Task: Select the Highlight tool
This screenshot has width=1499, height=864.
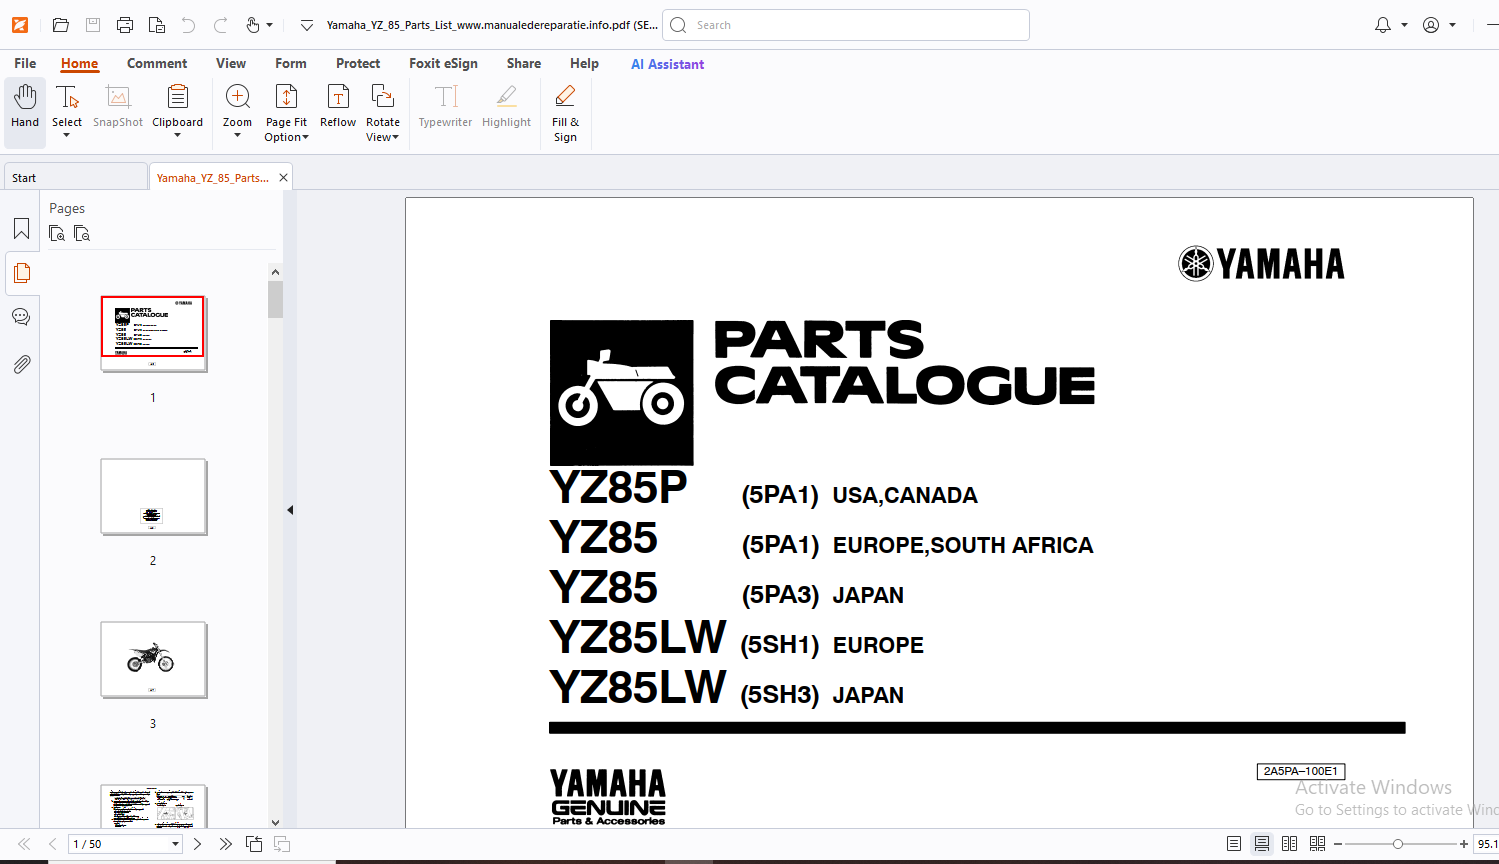Action: coord(506,106)
